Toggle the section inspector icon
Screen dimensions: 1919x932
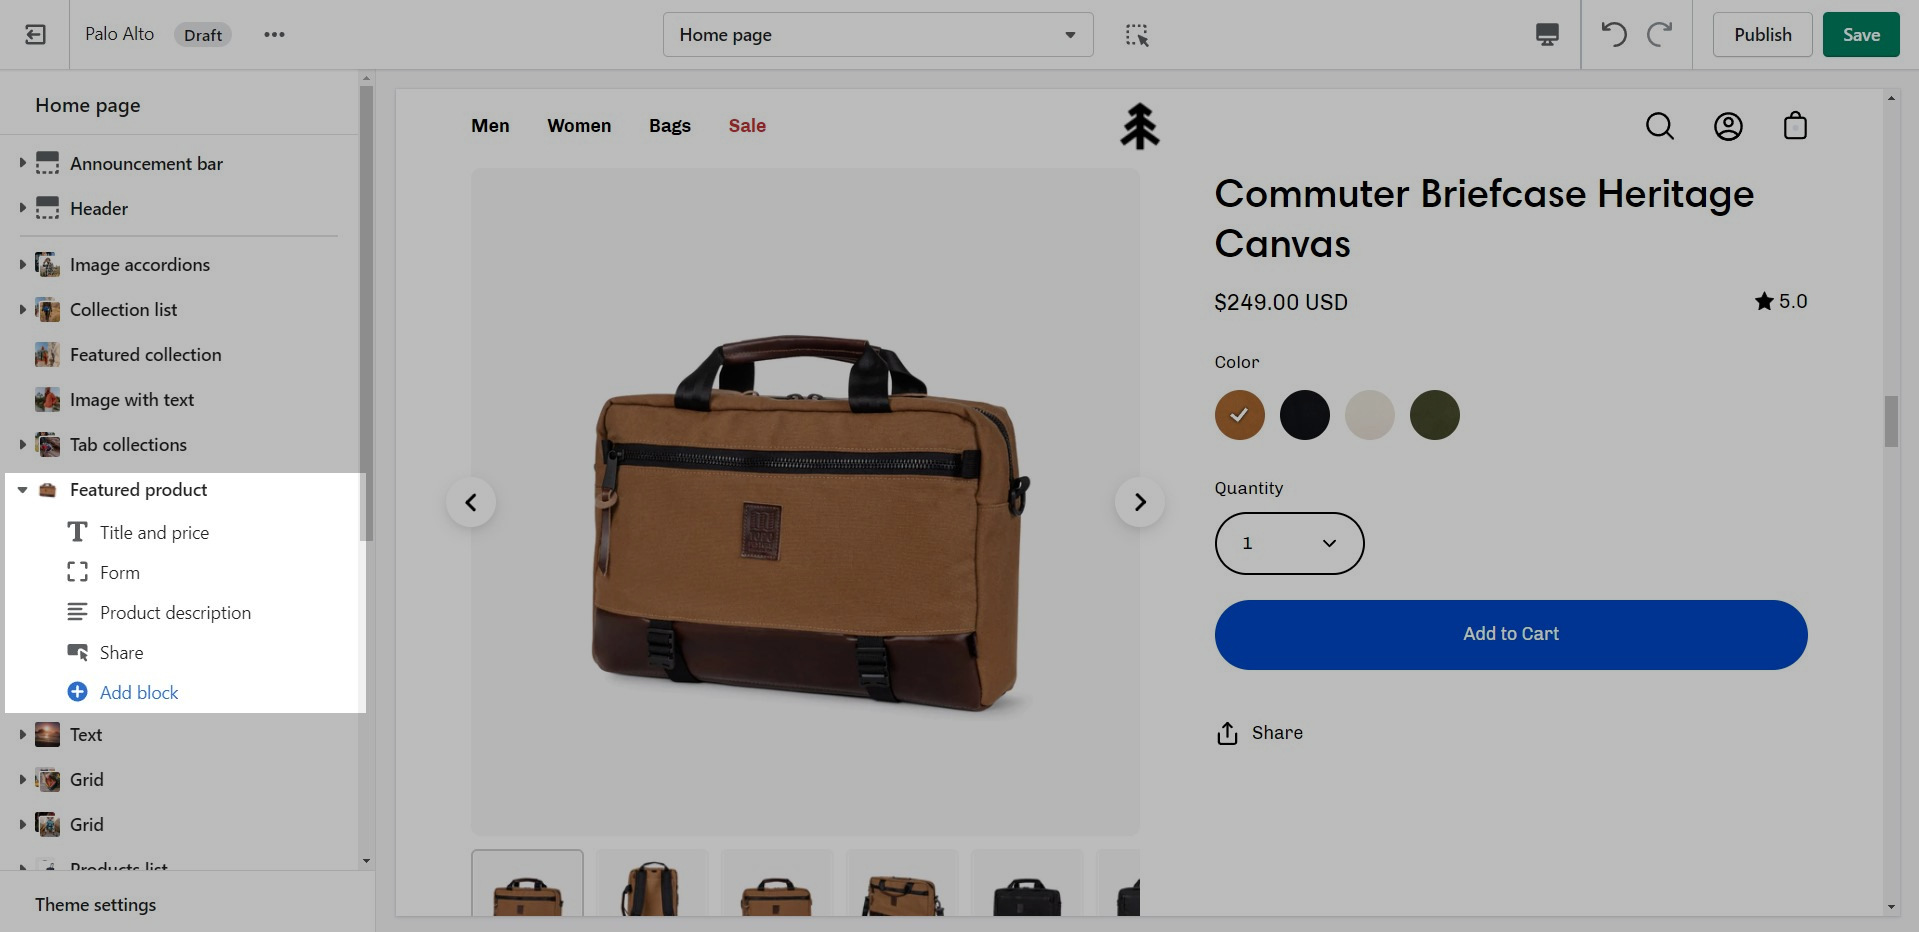(1137, 35)
